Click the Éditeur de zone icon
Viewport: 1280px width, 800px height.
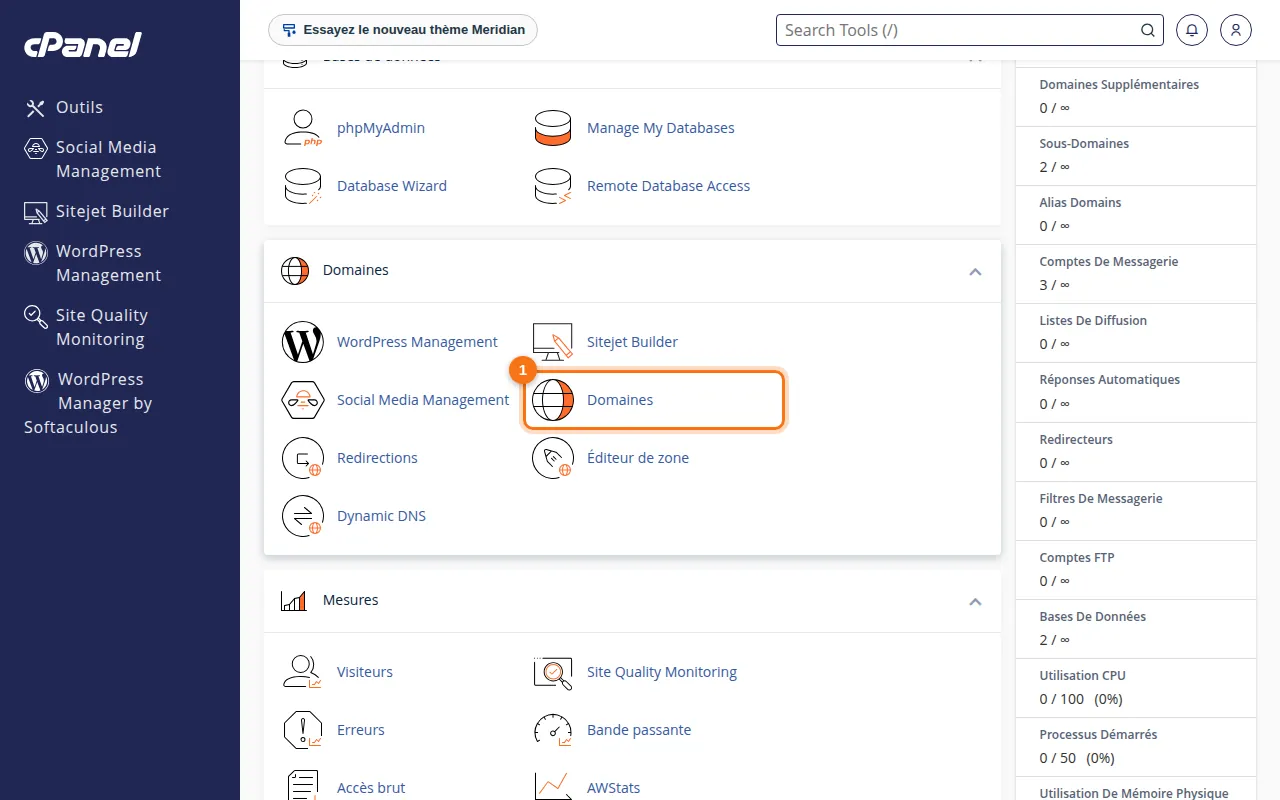(552, 458)
